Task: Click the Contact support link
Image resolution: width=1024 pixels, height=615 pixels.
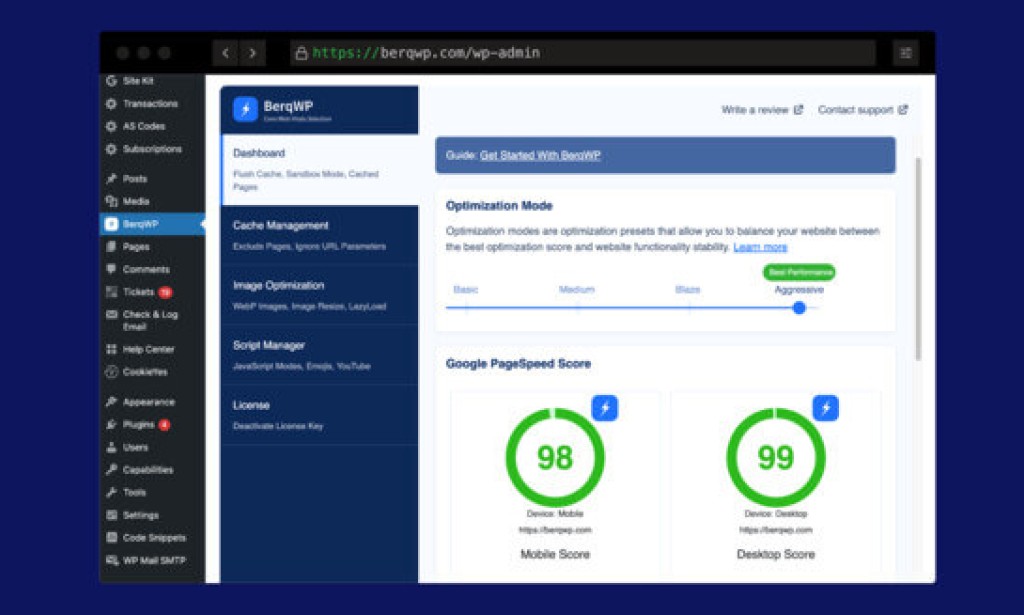Action: (x=862, y=110)
